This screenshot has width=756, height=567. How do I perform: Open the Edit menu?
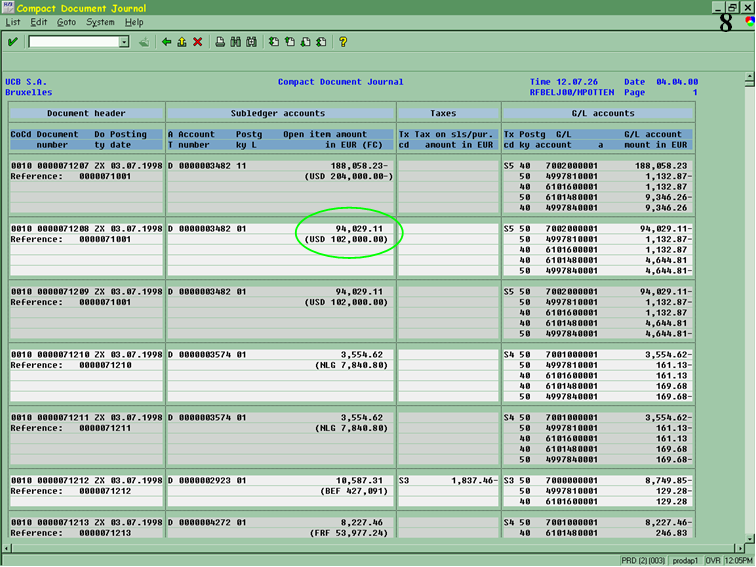tap(39, 22)
